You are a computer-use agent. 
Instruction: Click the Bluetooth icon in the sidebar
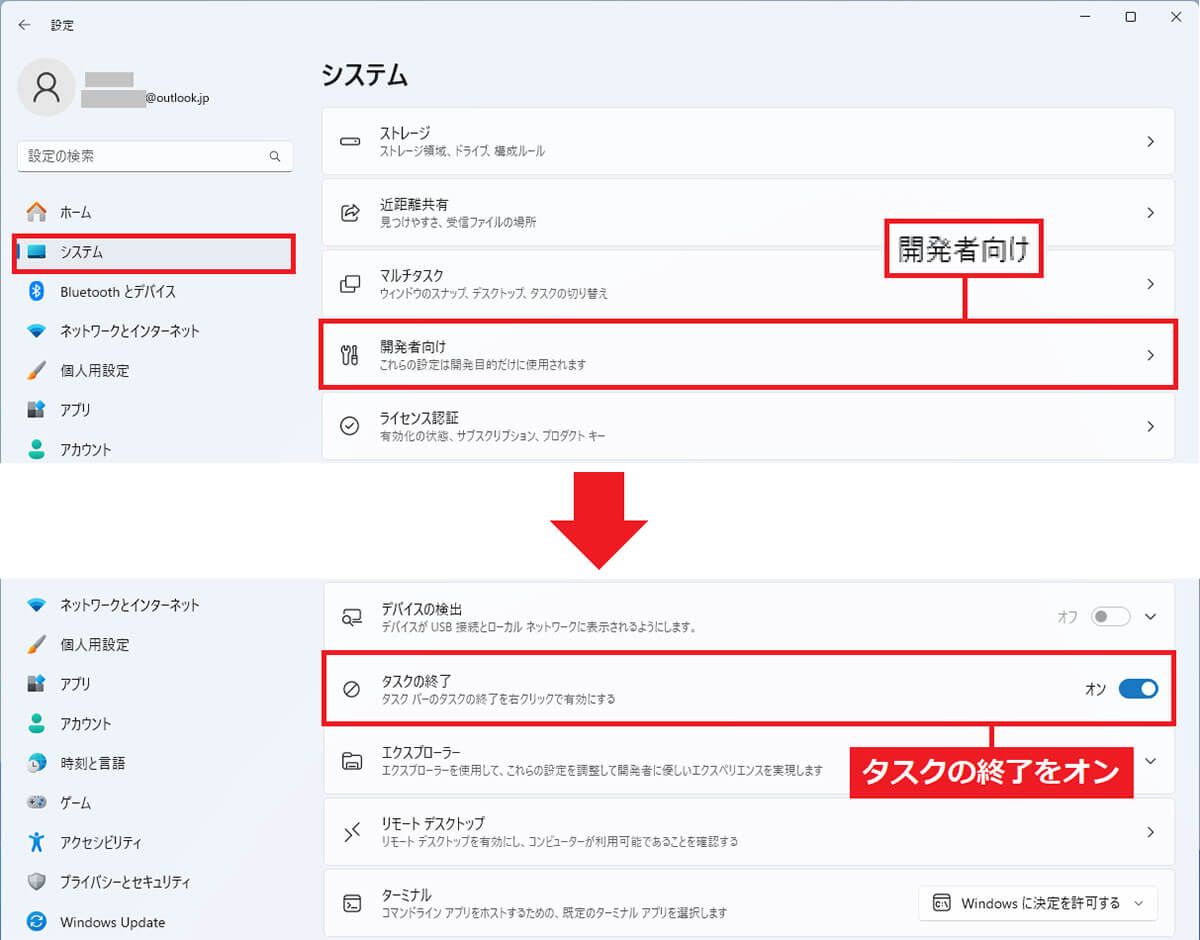click(37, 291)
